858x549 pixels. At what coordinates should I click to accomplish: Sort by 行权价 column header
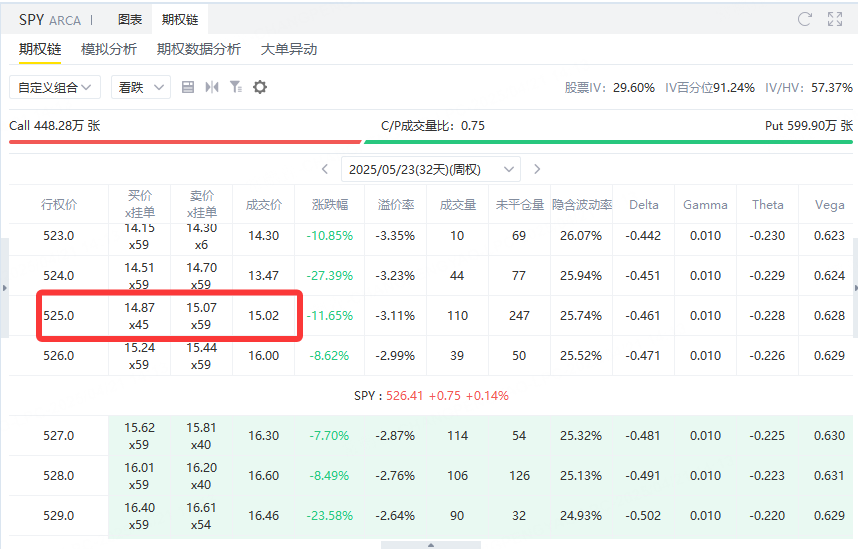click(59, 205)
